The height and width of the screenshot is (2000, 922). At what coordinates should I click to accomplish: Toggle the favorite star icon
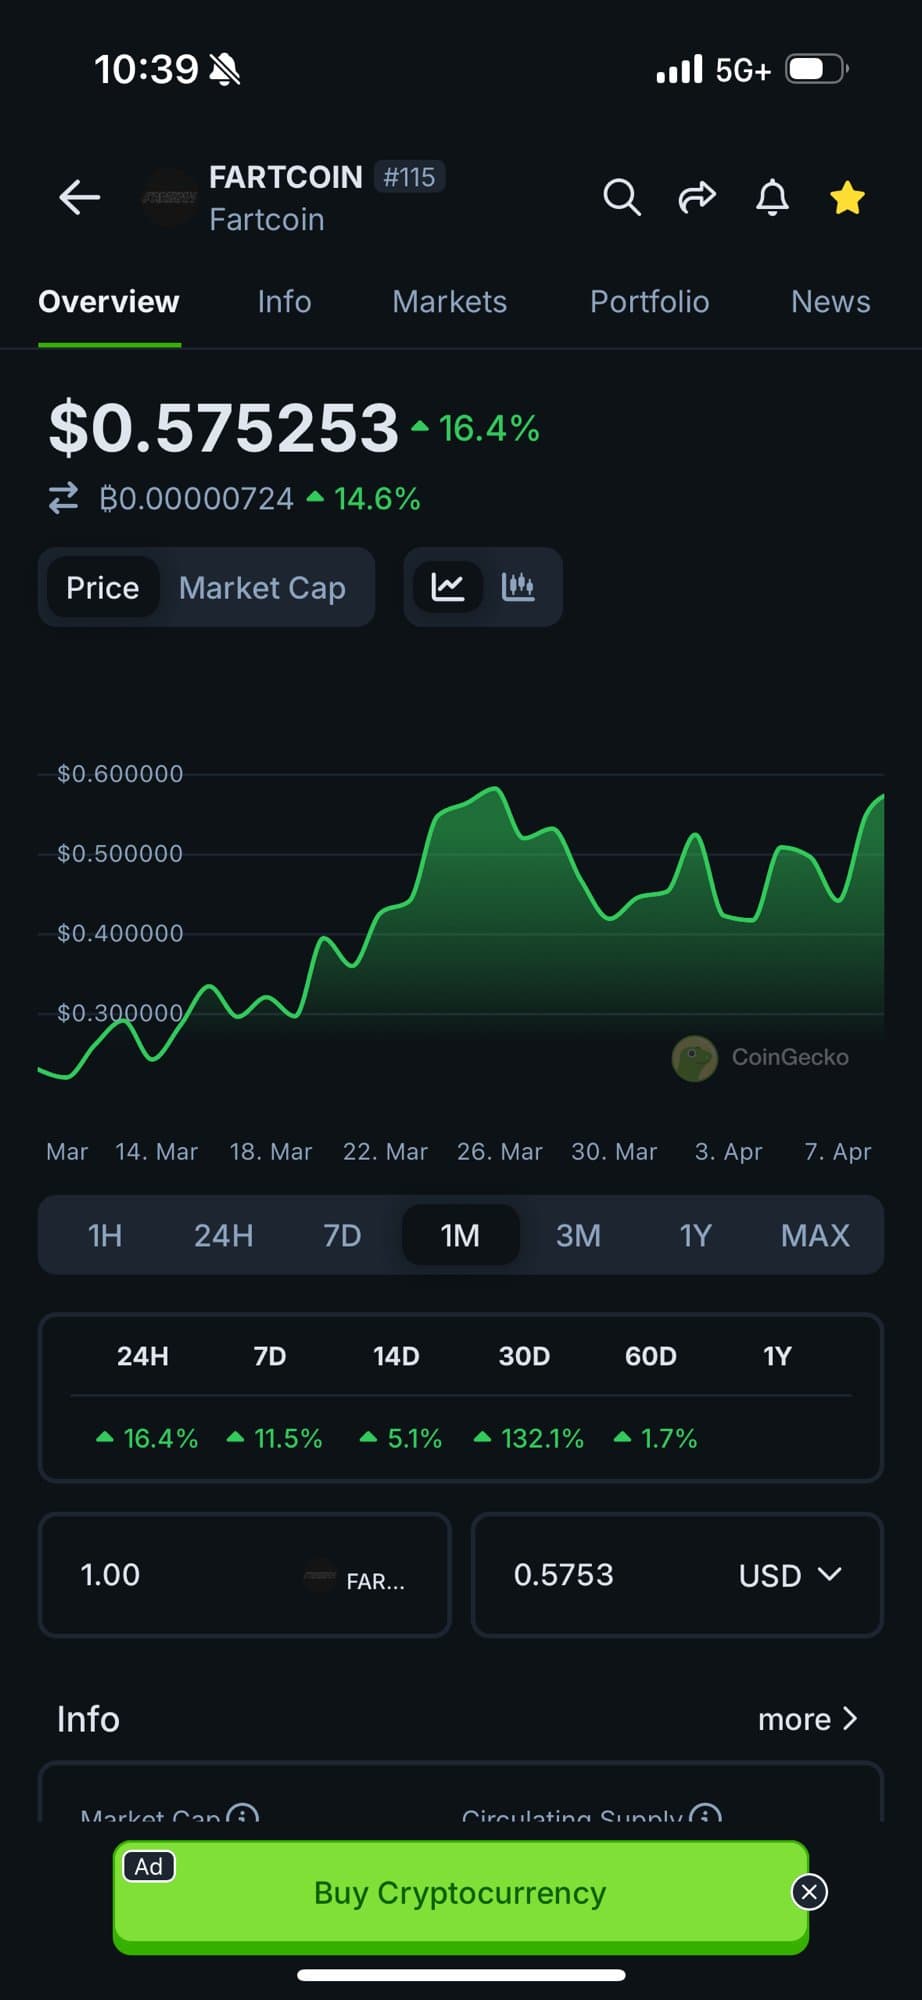coord(847,197)
